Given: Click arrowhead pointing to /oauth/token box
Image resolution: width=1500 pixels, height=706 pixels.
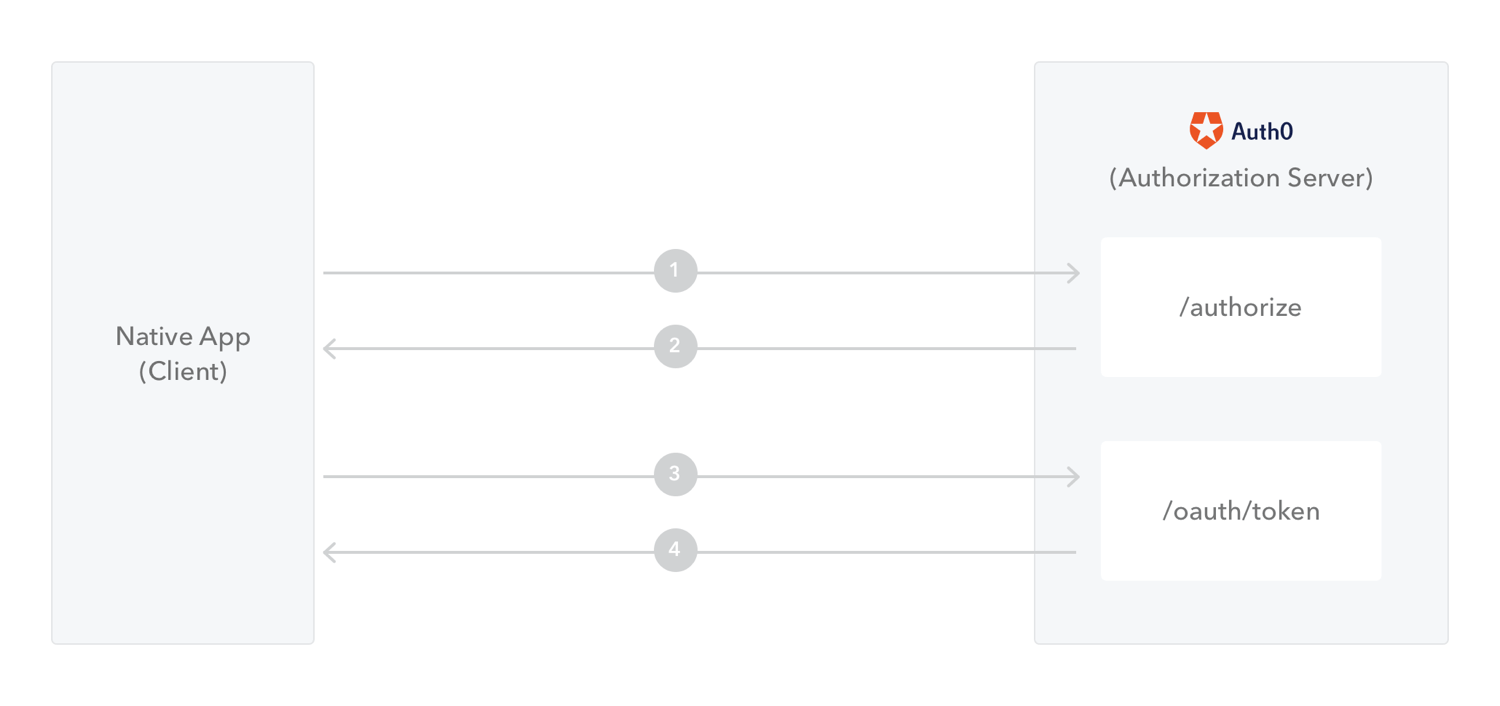Looking at the screenshot, I should pyautogui.click(x=1074, y=477).
